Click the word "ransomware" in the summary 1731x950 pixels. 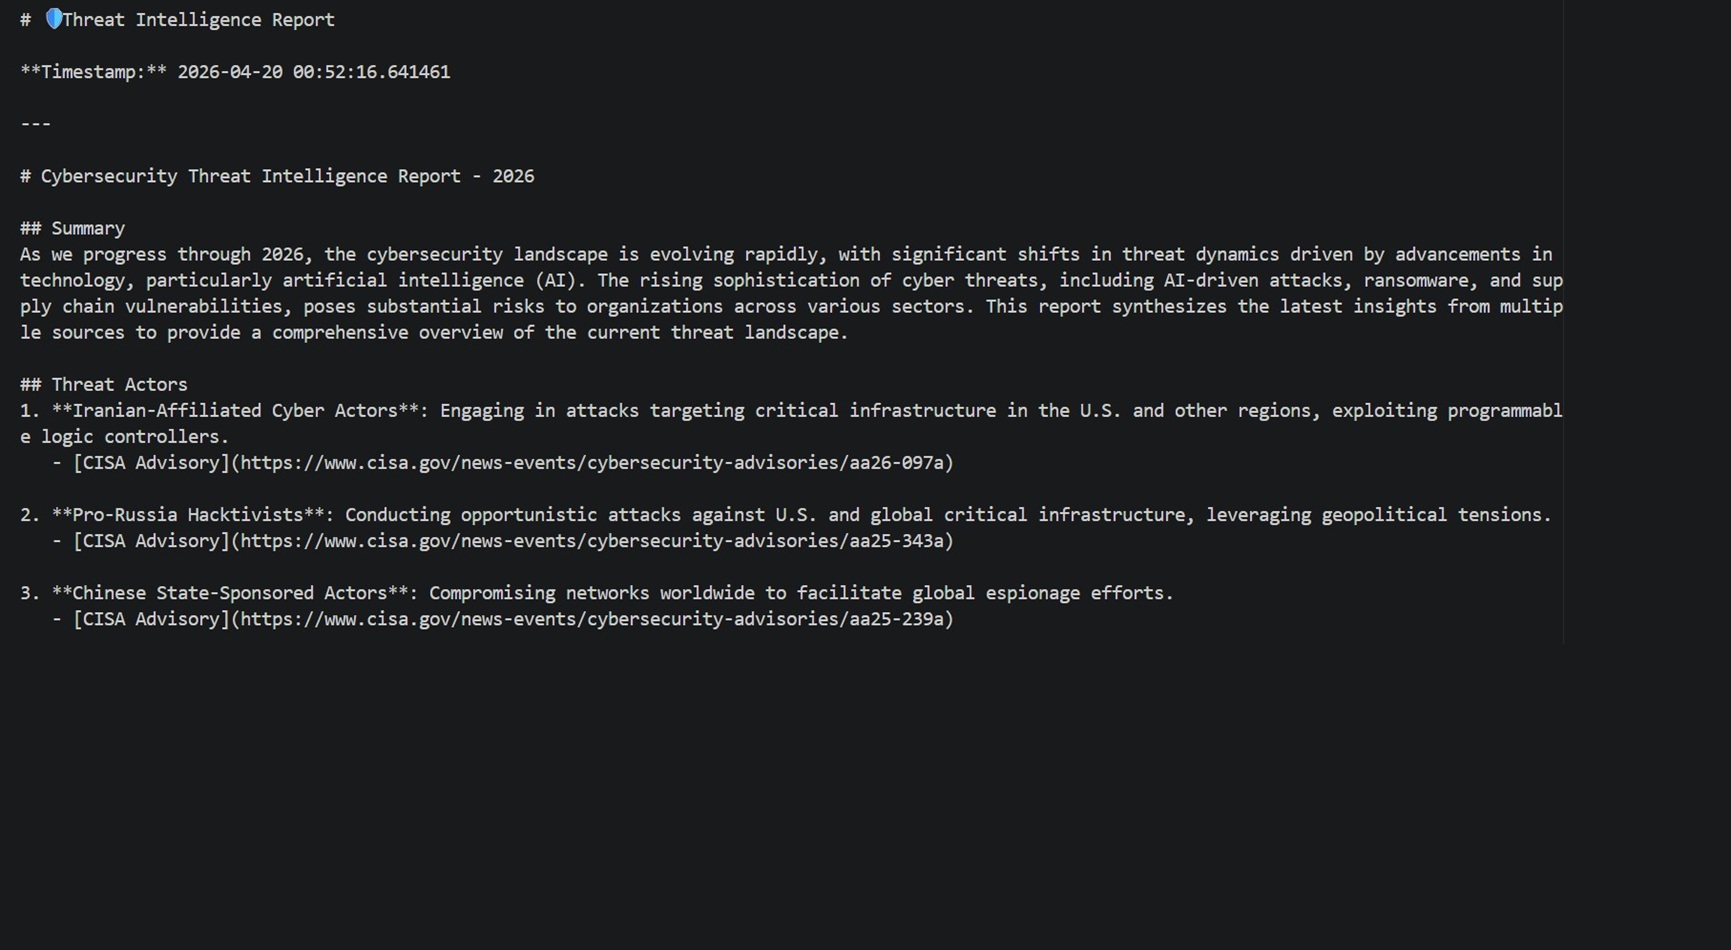(1416, 281)
